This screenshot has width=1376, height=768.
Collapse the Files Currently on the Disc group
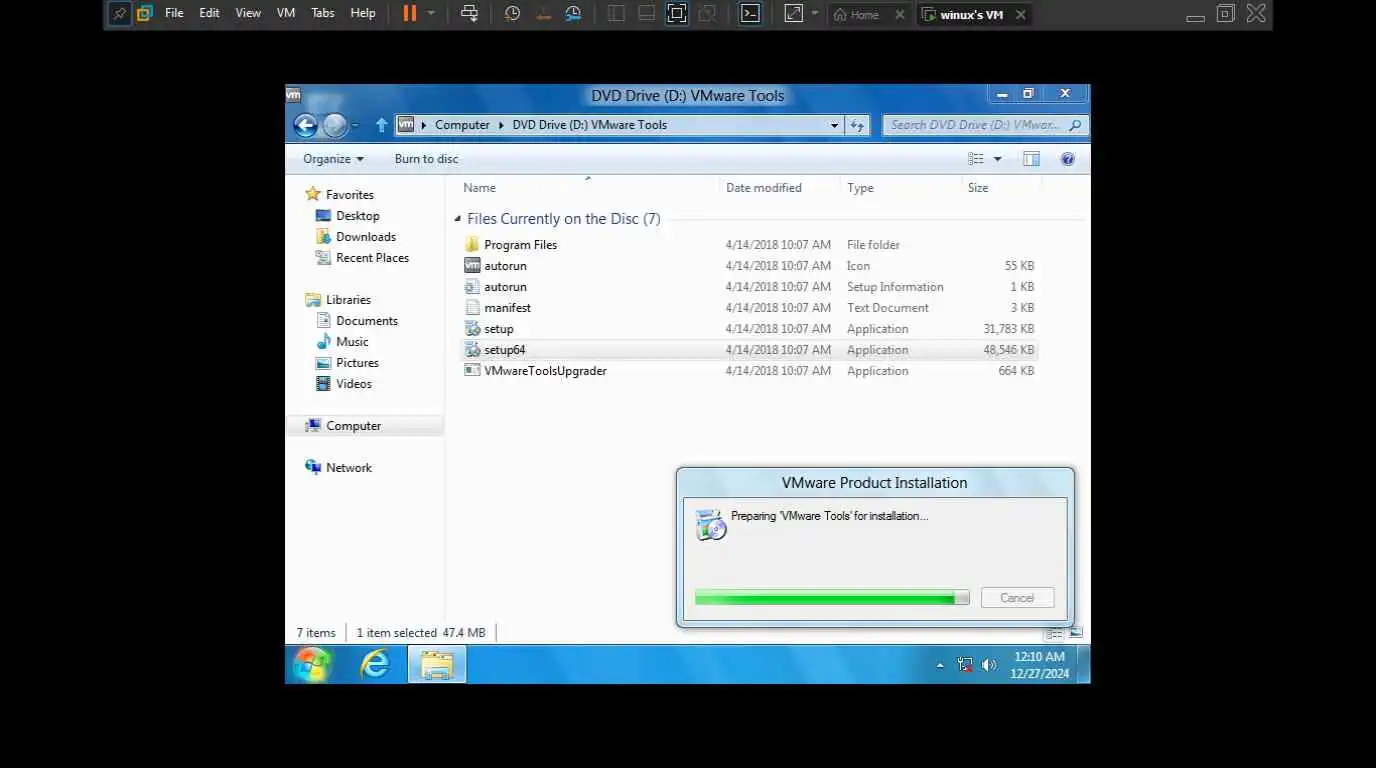pos(458,219)
